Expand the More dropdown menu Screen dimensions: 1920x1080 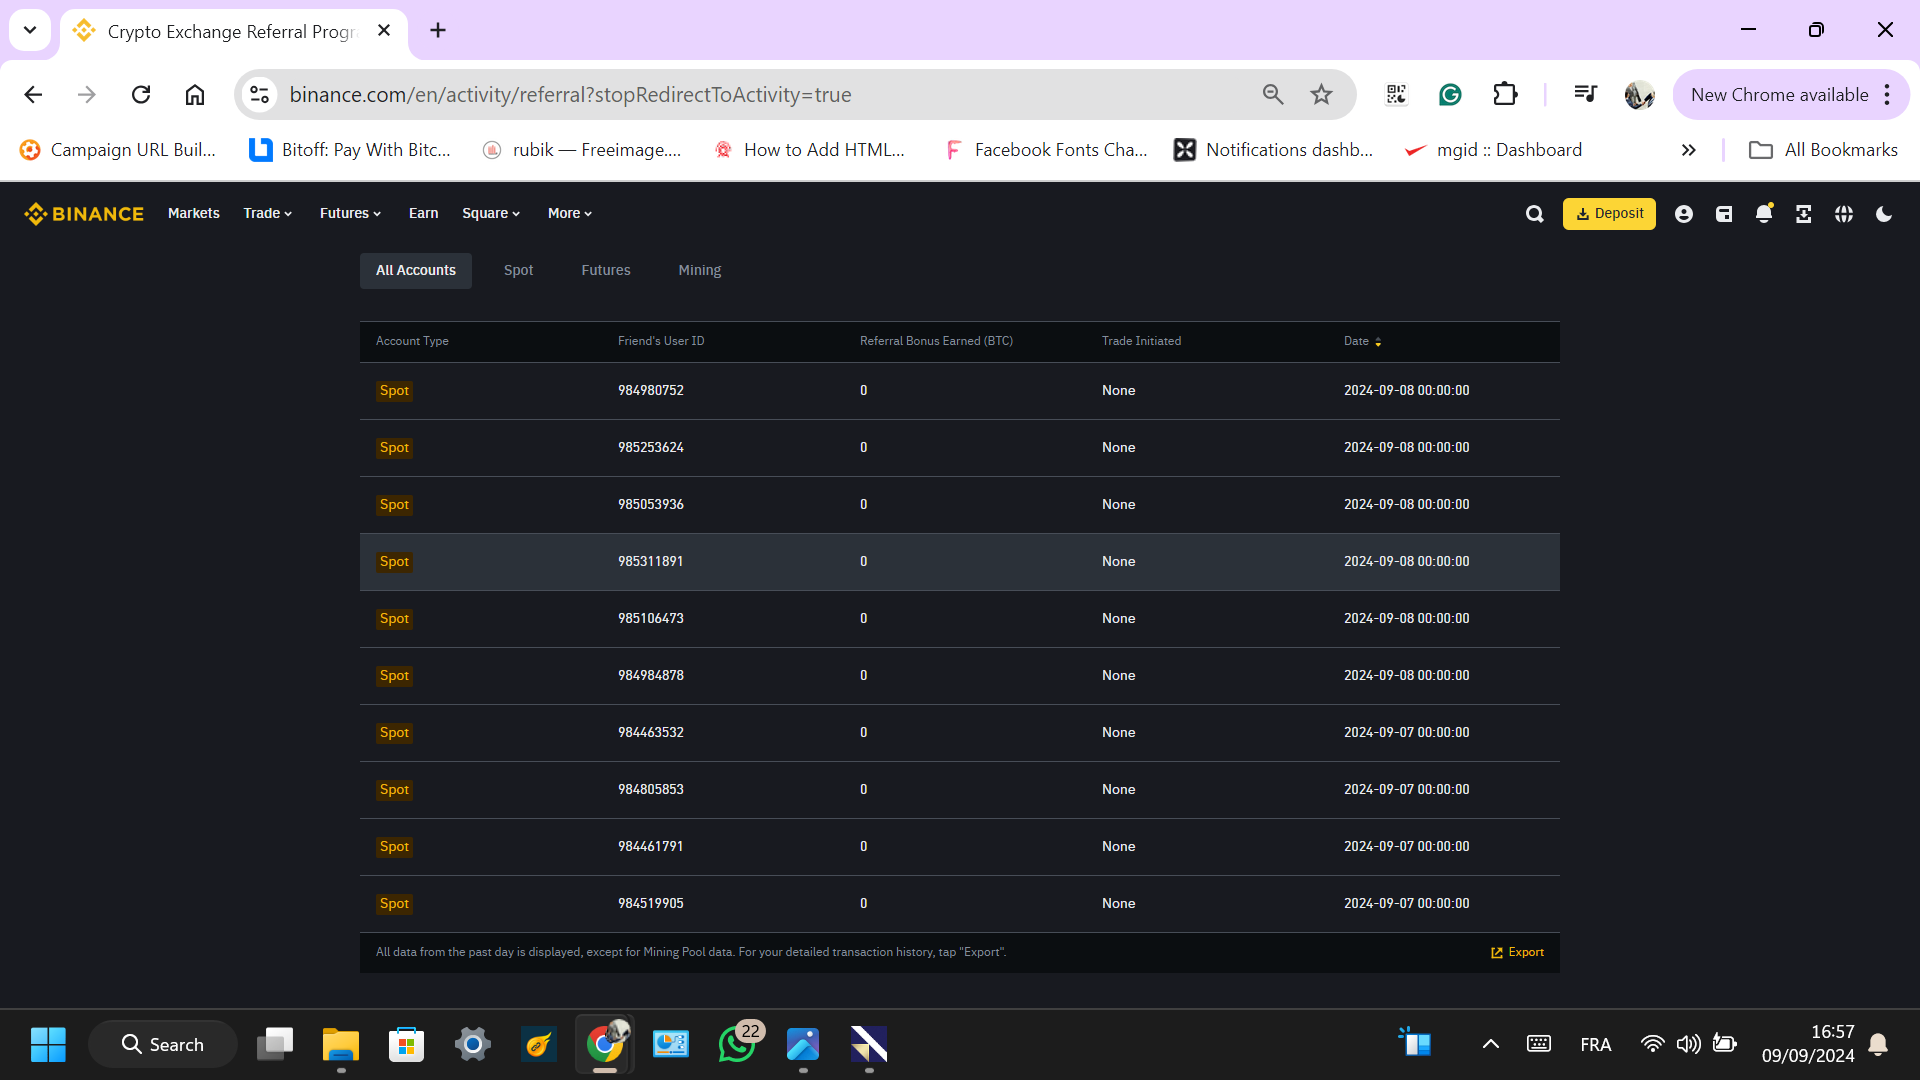click(569, 214)
